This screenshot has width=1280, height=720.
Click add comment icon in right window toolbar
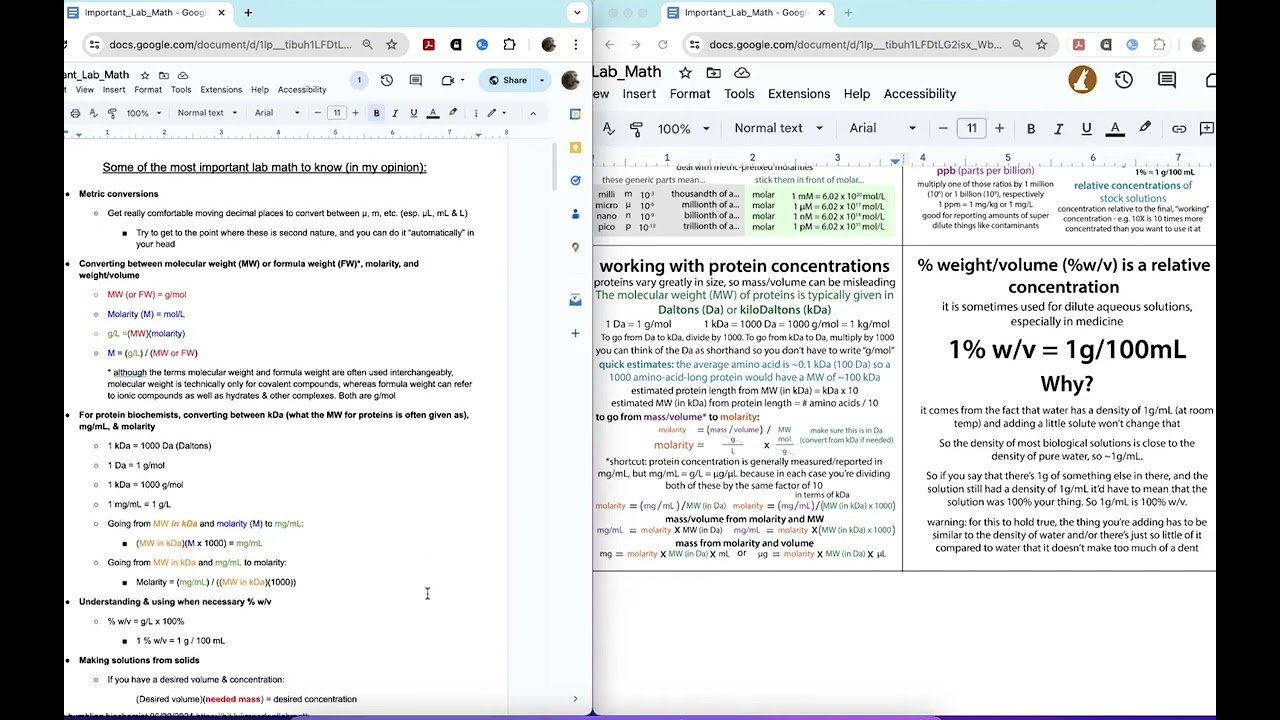1207,128
